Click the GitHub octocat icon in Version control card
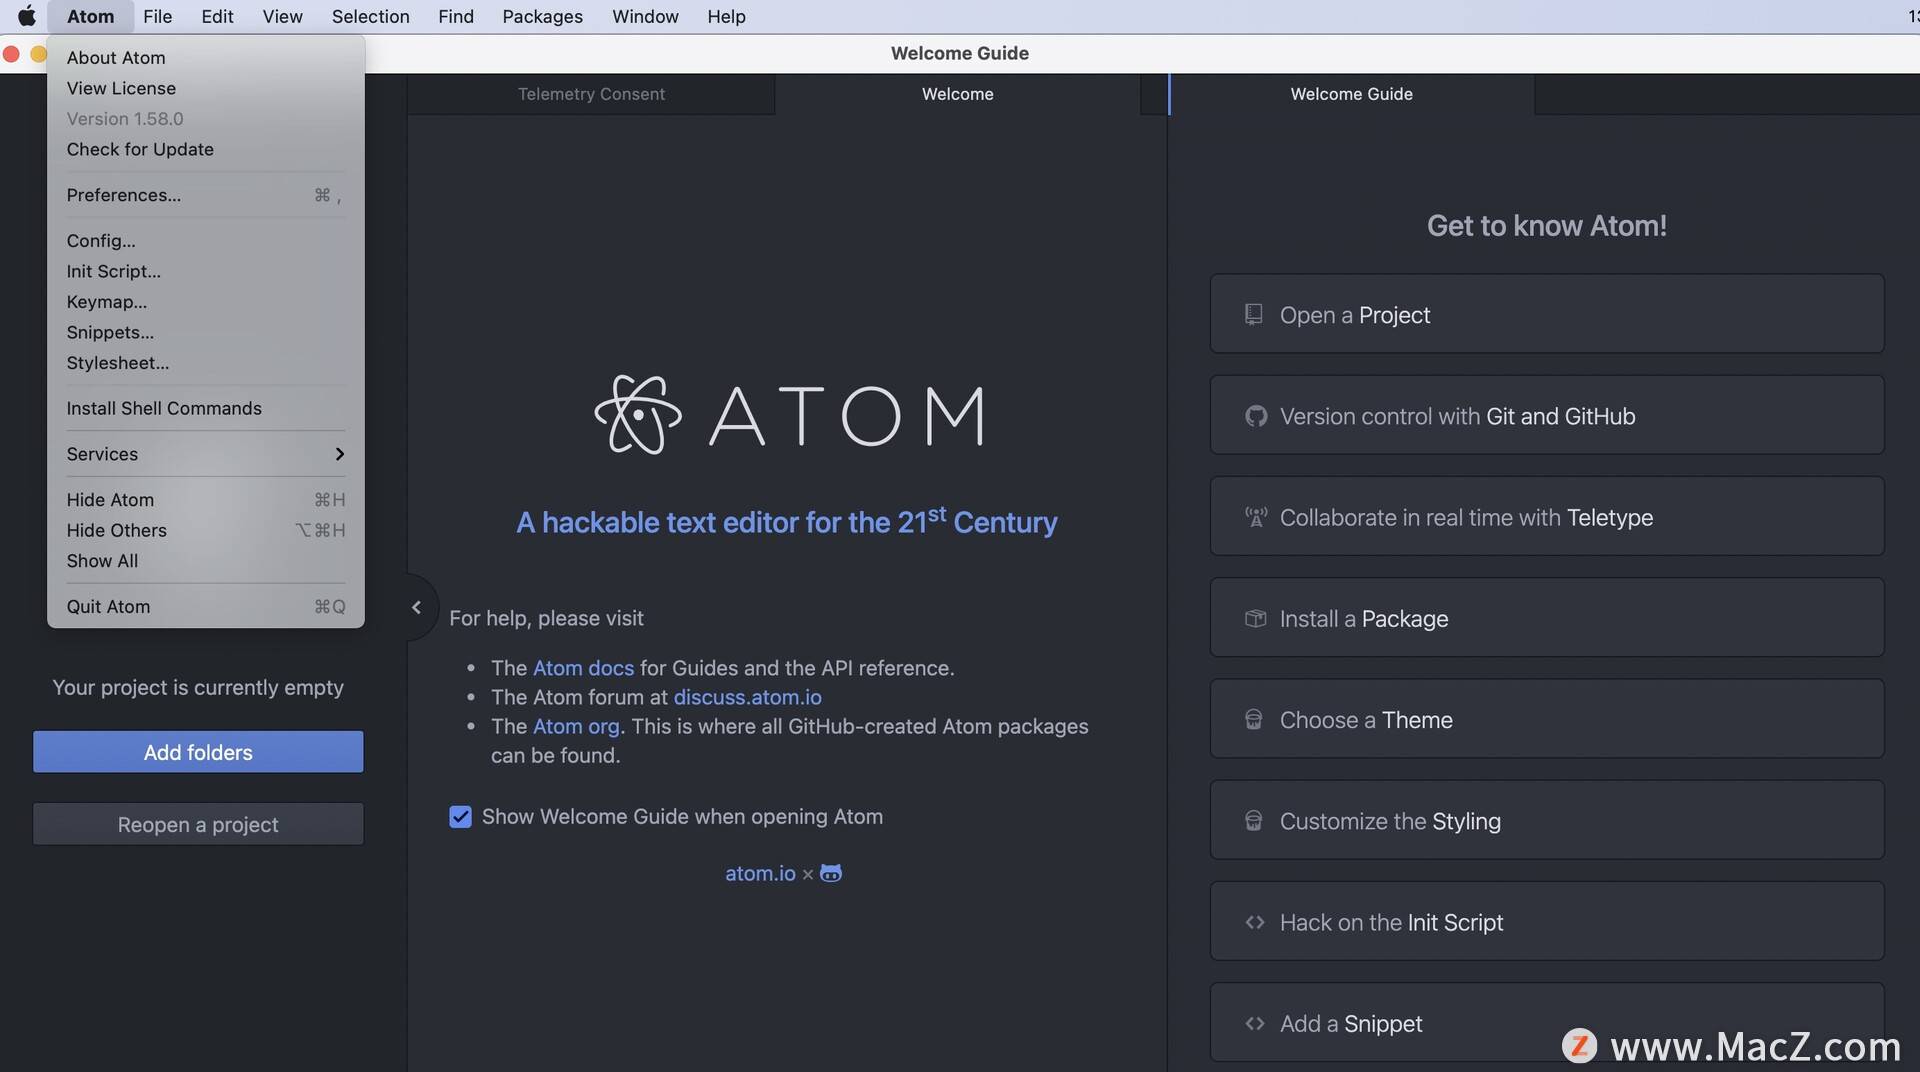The height and width of the screenshot is (1072, 1920). (x=1255, y=416)
